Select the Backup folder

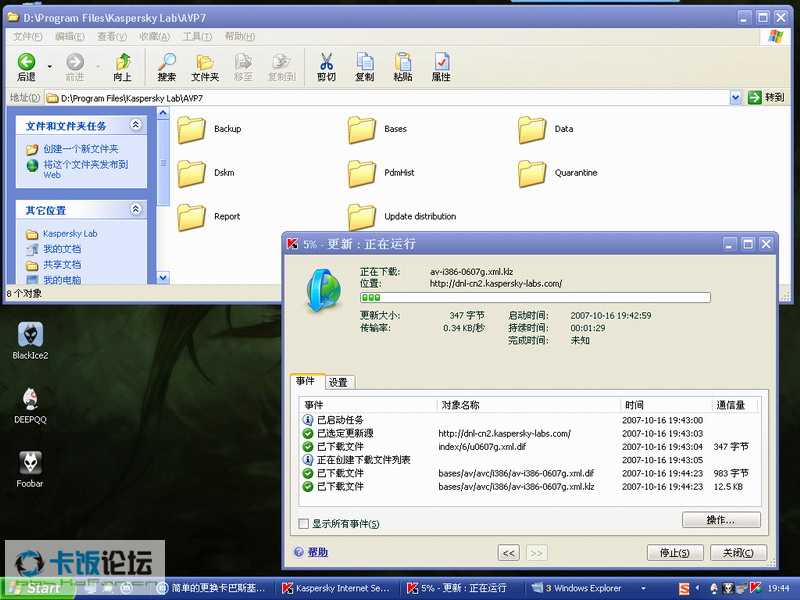pos(209,129)
